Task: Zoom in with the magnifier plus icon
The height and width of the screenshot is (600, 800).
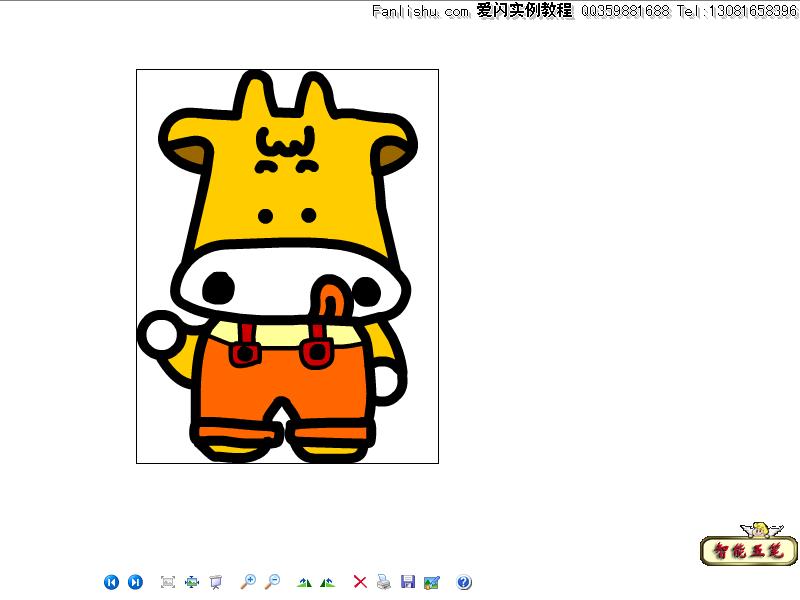Action: [248, 581]
